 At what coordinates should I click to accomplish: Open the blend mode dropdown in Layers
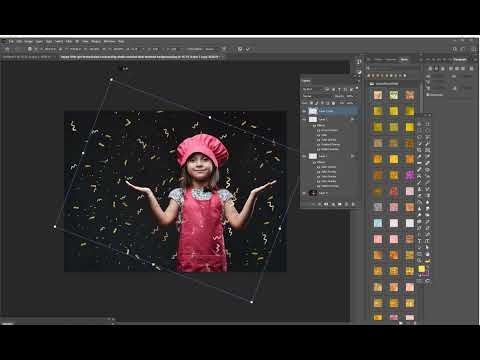317,96
